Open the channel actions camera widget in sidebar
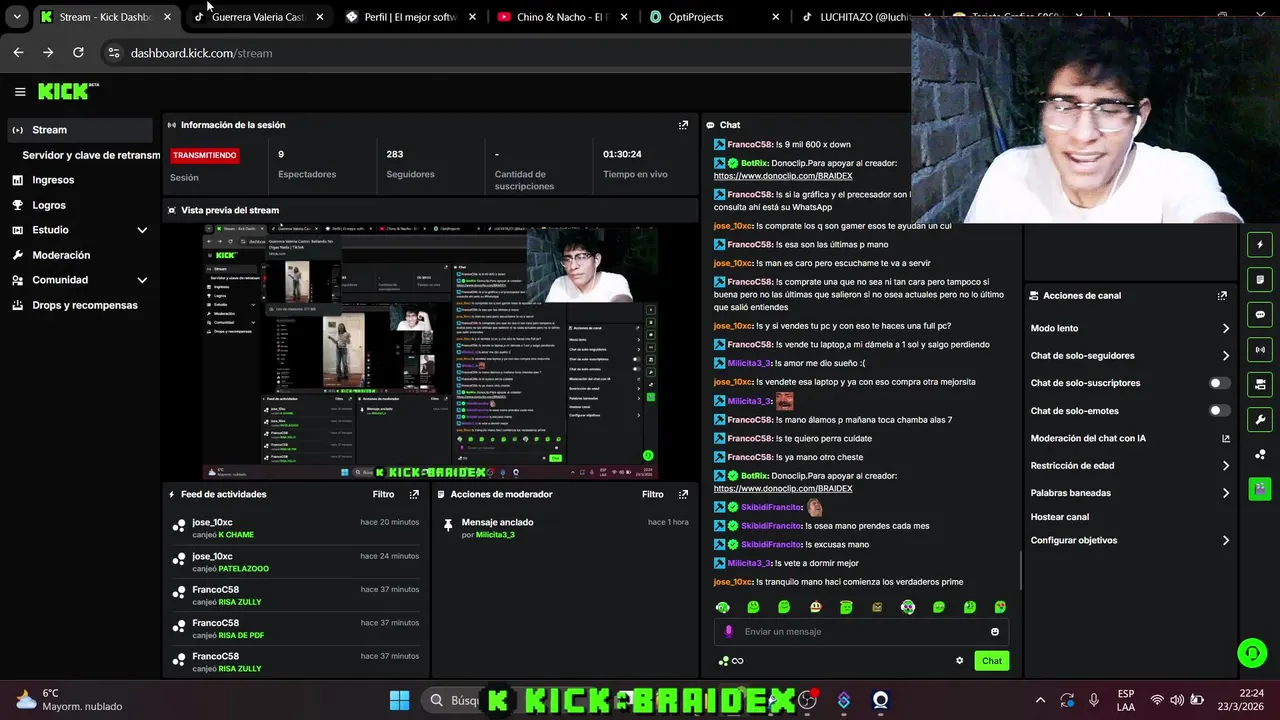Screen dimensions: 1280x720 coord(1260,384)
